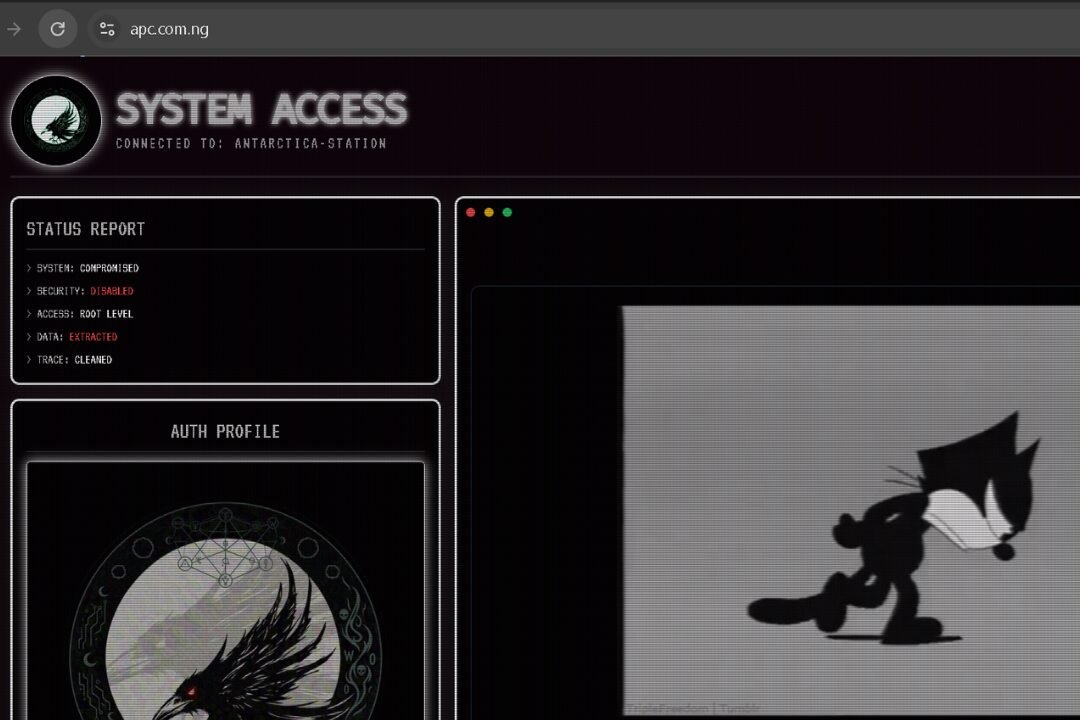Open the site information icon beside the URL

click(x=107, y=29)
